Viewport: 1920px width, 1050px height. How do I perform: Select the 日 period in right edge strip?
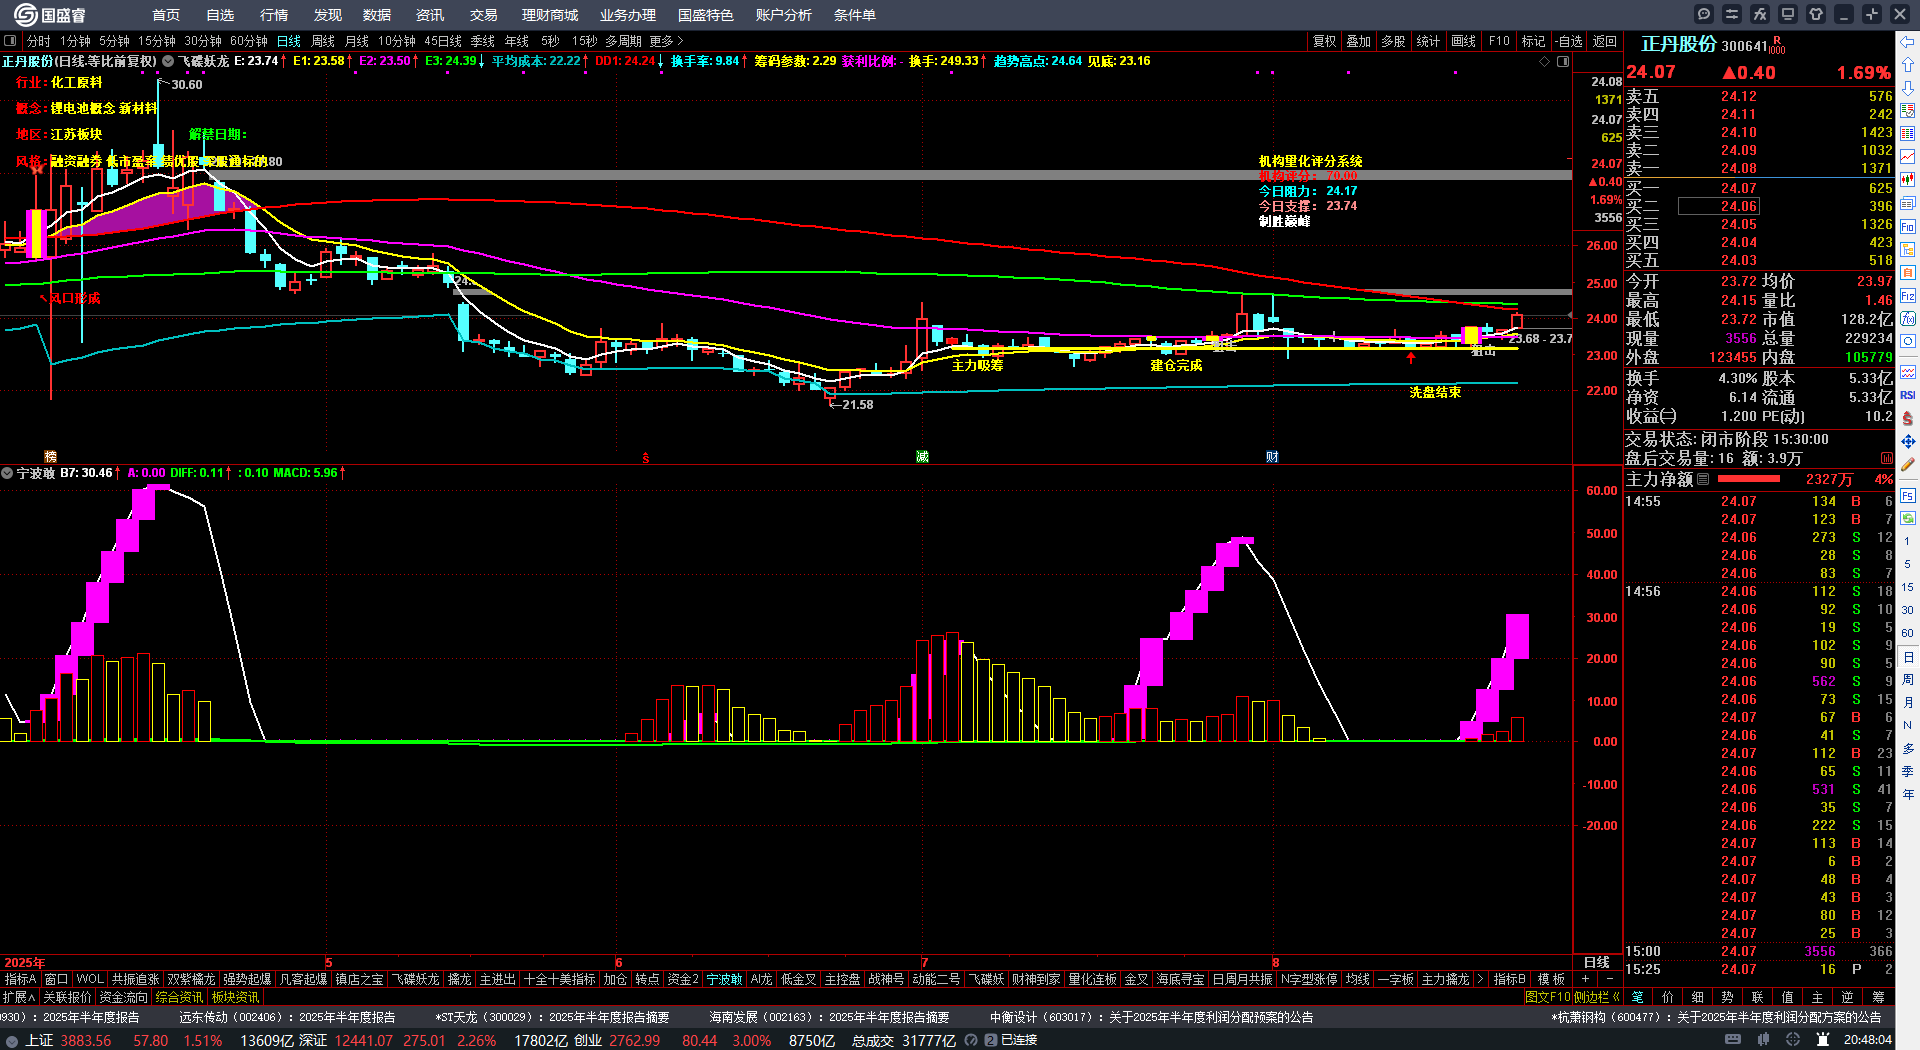point(1908,657)
